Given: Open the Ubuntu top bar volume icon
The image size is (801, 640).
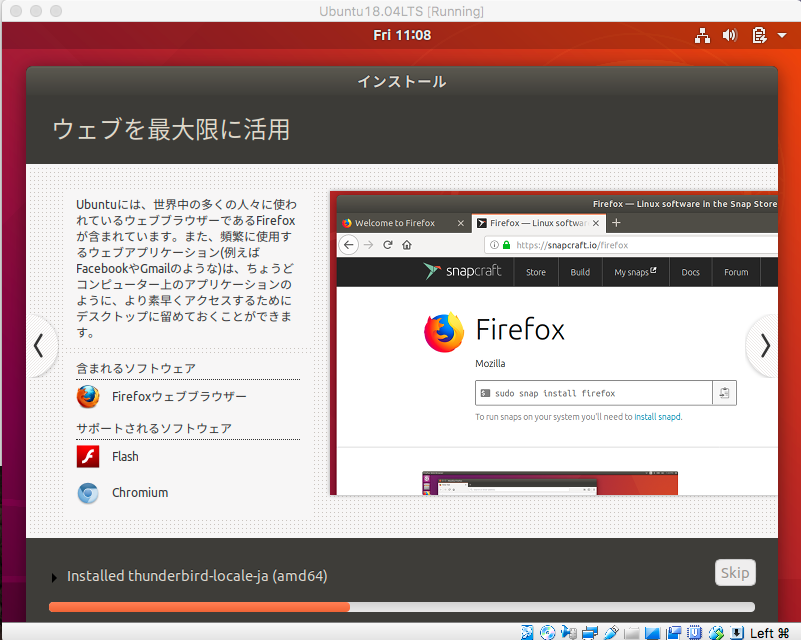Looking at the screenshot, I should (x=729, y=35).
